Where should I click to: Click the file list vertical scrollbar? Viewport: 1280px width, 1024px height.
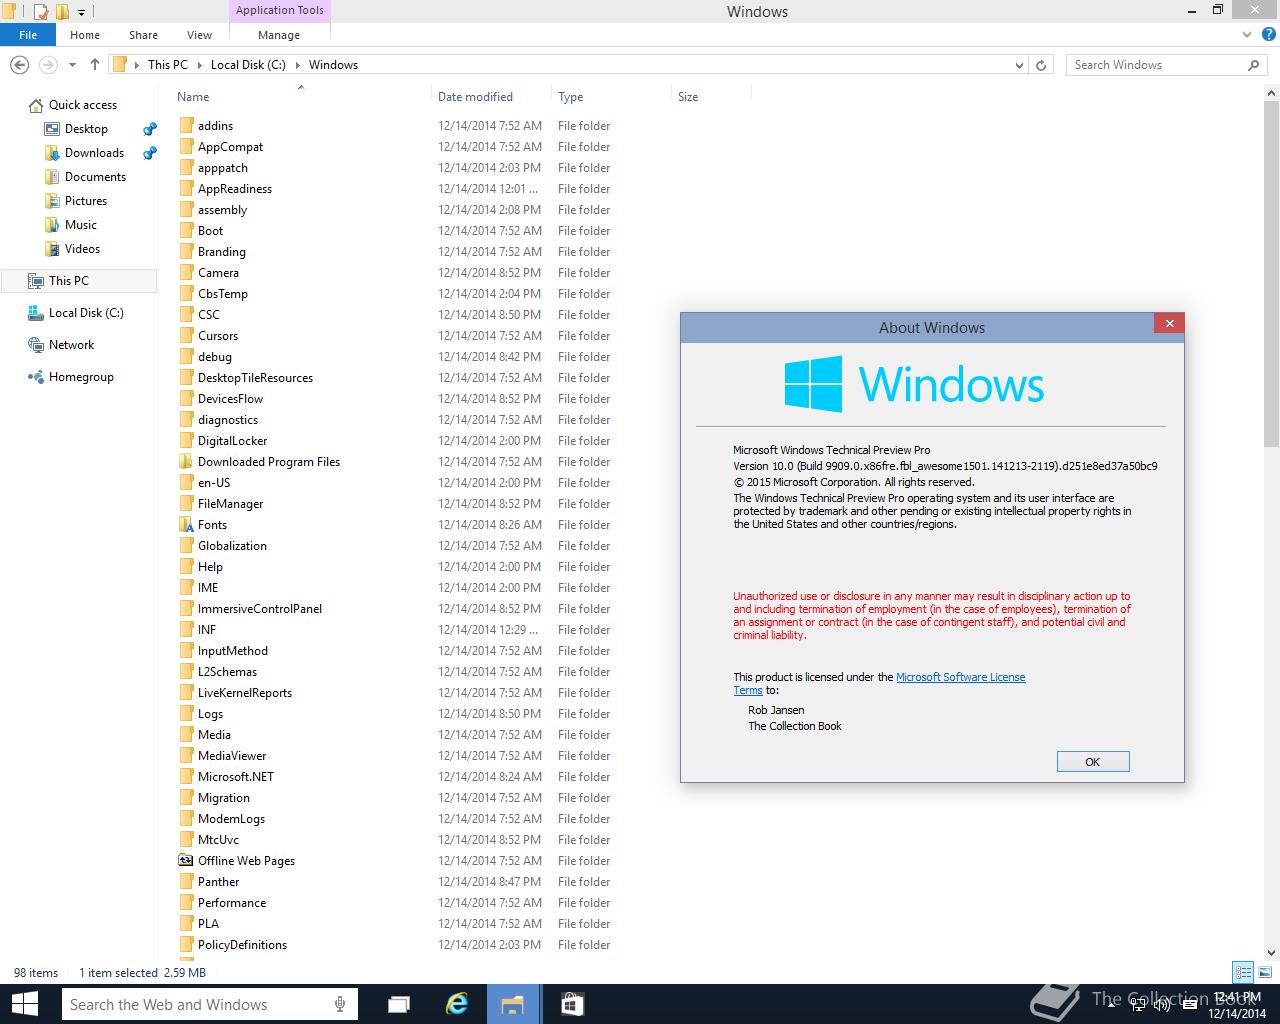pos(1272,274)
